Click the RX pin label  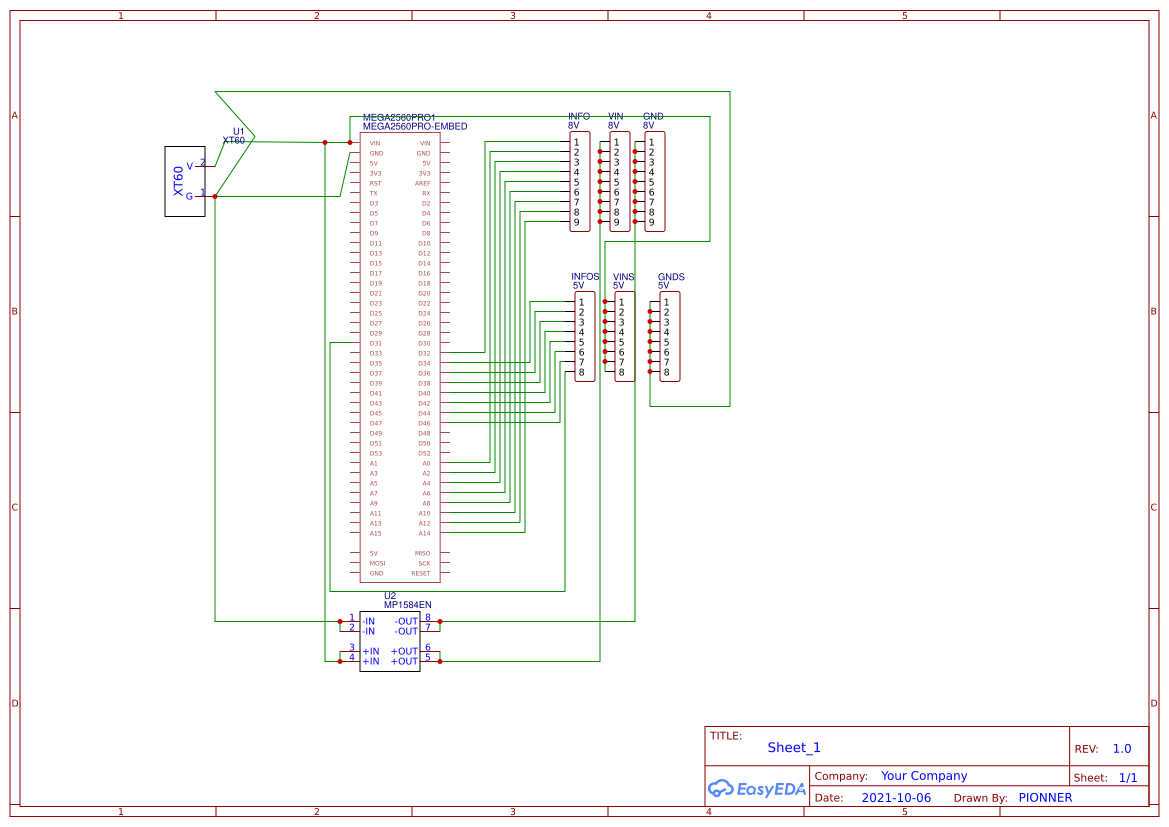426,193
